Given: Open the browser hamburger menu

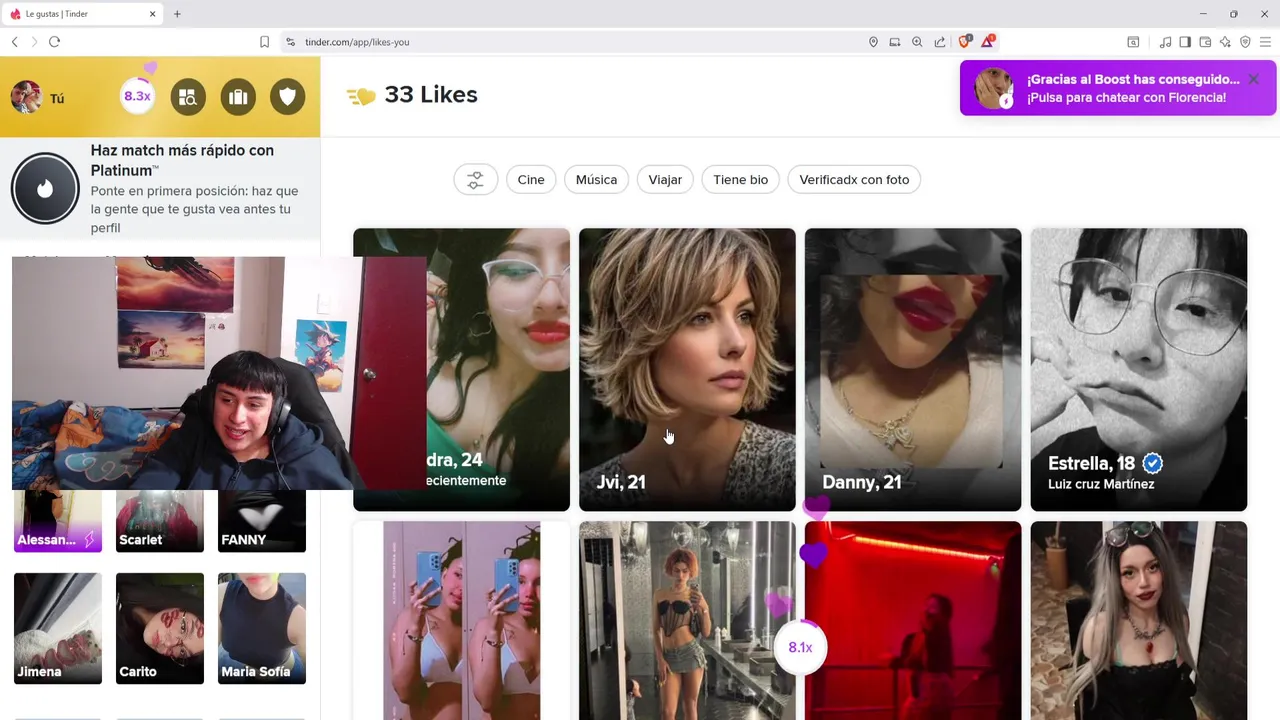Looking at the screenshot, I should (1265, 42).
